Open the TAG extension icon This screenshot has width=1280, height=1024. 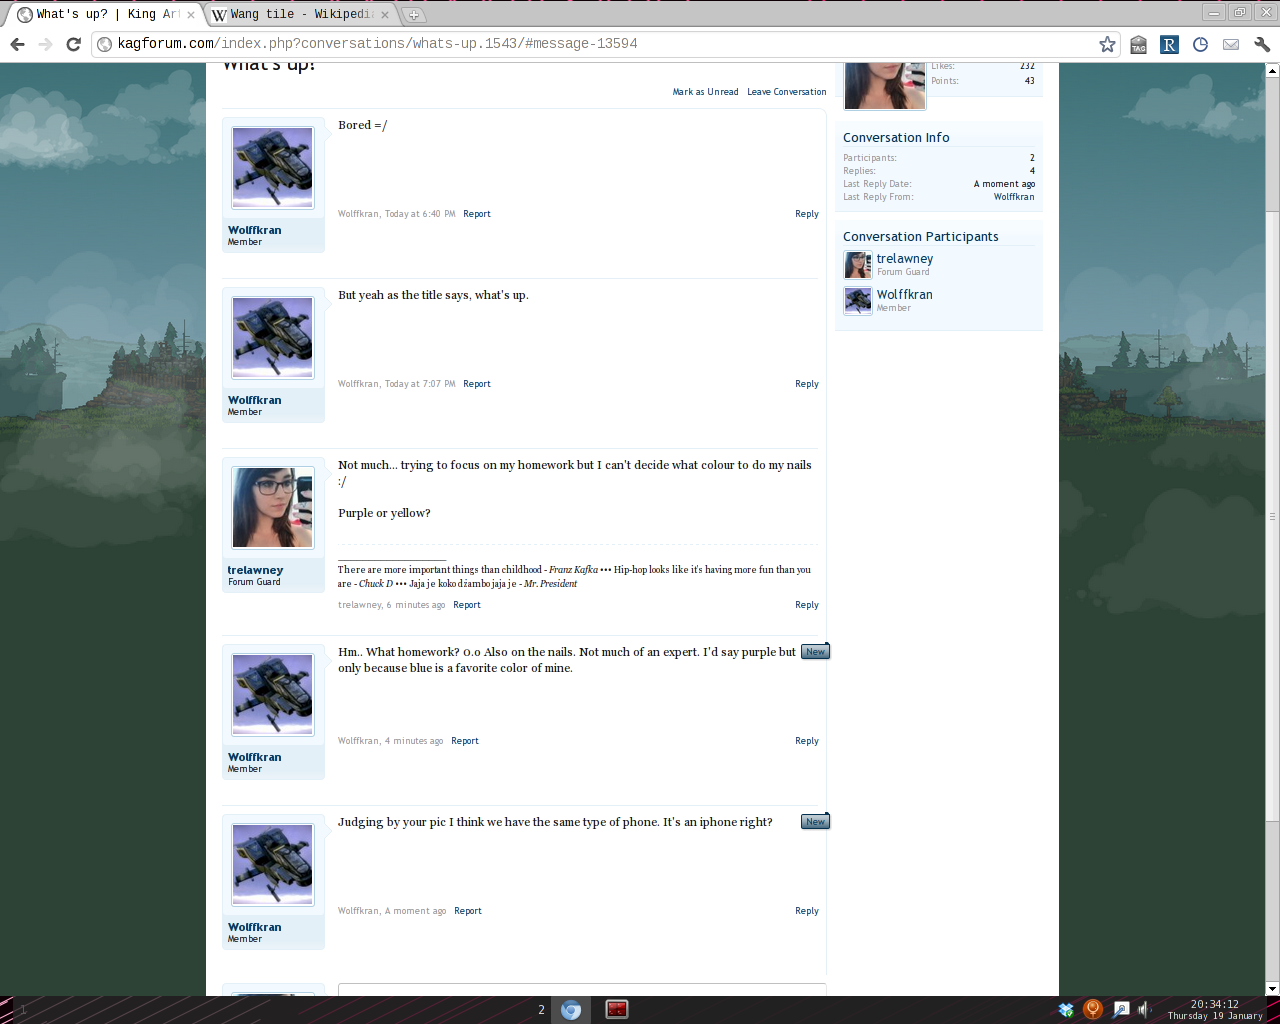pos(1138,45)
